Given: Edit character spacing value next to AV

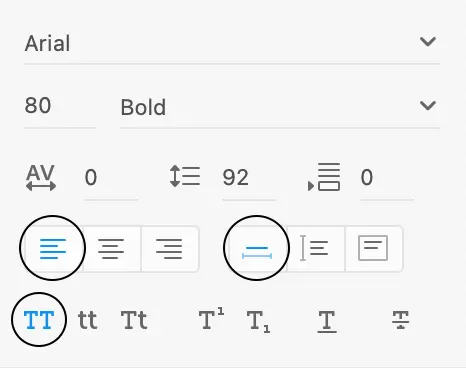Looking at the screenshot, I should pos(111,178).
